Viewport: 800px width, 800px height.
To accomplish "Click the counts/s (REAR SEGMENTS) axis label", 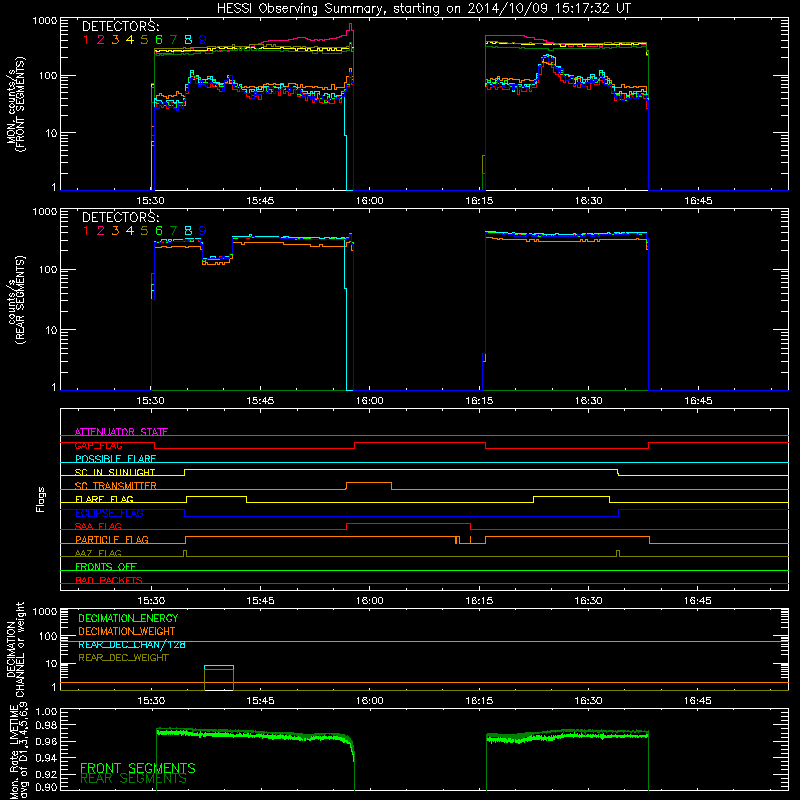I will coord(15,300).
